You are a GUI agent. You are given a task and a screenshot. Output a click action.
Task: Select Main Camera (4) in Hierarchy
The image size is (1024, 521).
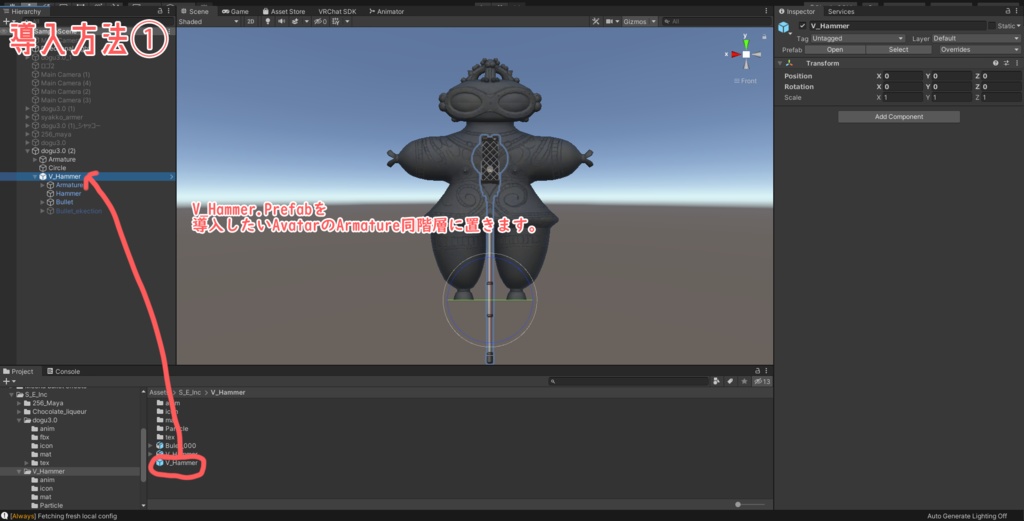(x=65, y=84)
